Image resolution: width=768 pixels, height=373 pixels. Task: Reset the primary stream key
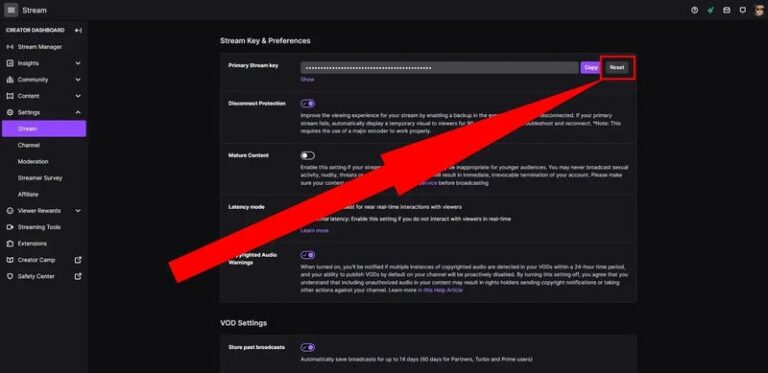tap(617, 68)
